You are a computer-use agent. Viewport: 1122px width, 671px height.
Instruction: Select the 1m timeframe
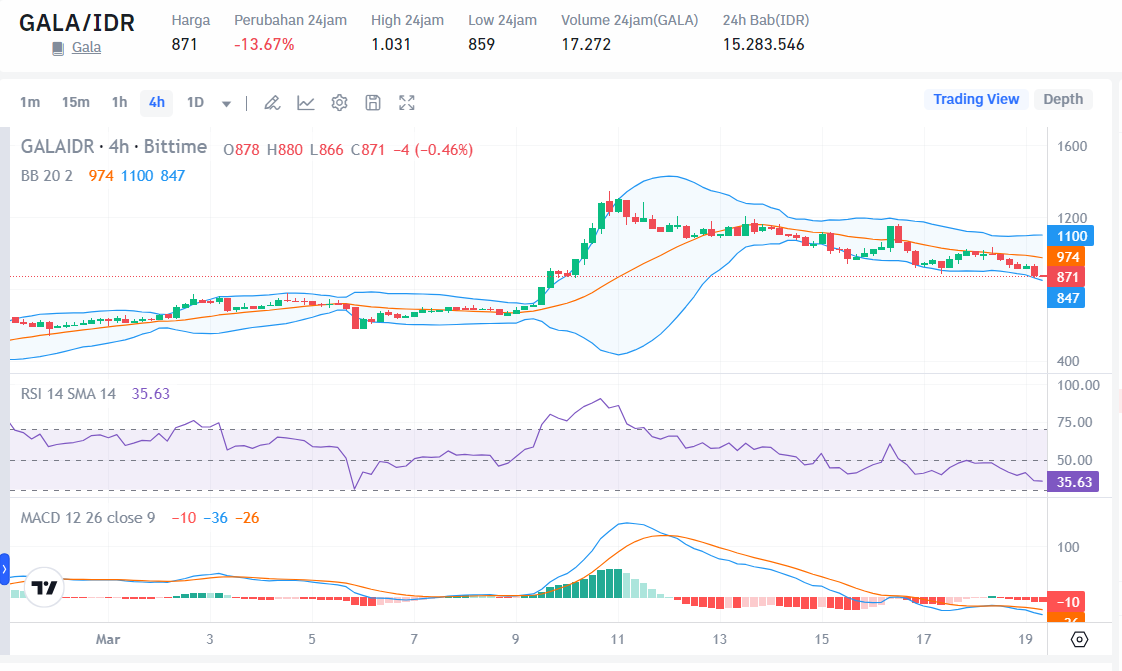click(x=30, y=102)
